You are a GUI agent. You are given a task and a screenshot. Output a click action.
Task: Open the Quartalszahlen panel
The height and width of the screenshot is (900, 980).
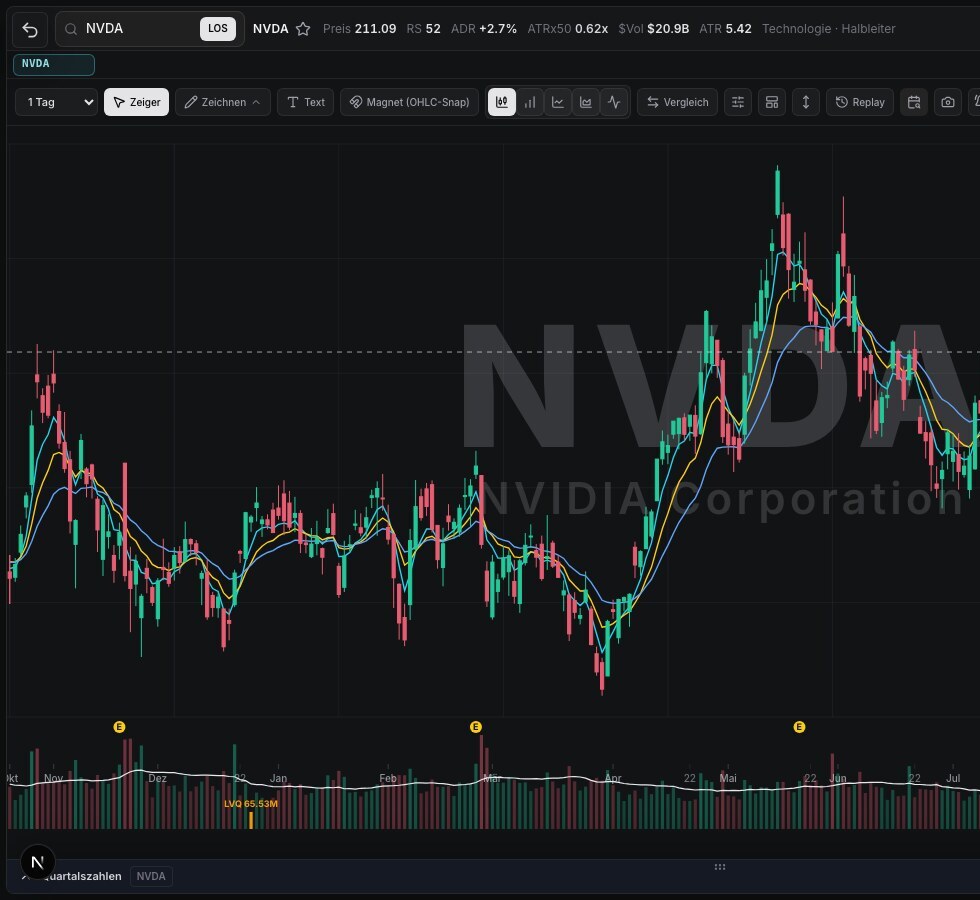[x=82, y=876]
